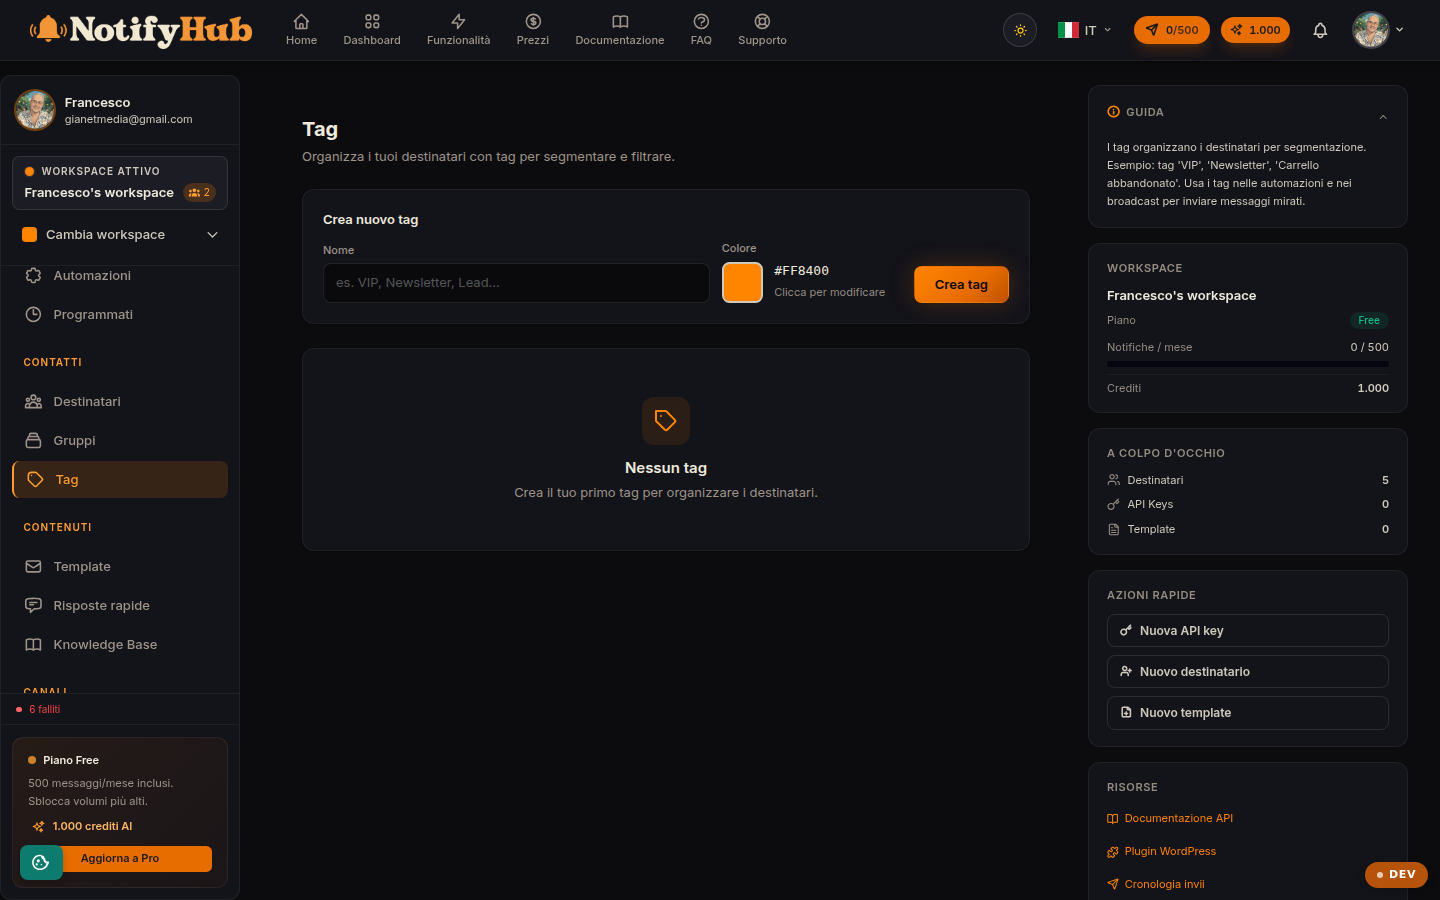Click Francesco's profile picture in the sidebar

tap(35, 110)
